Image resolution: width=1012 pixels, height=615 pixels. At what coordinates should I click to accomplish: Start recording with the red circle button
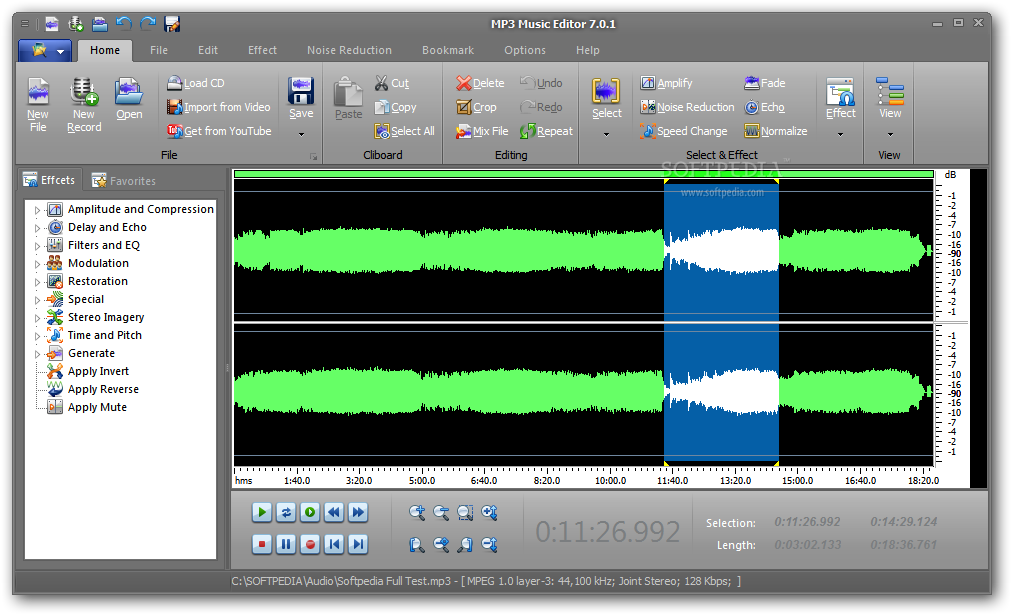[x=310, y=544]
